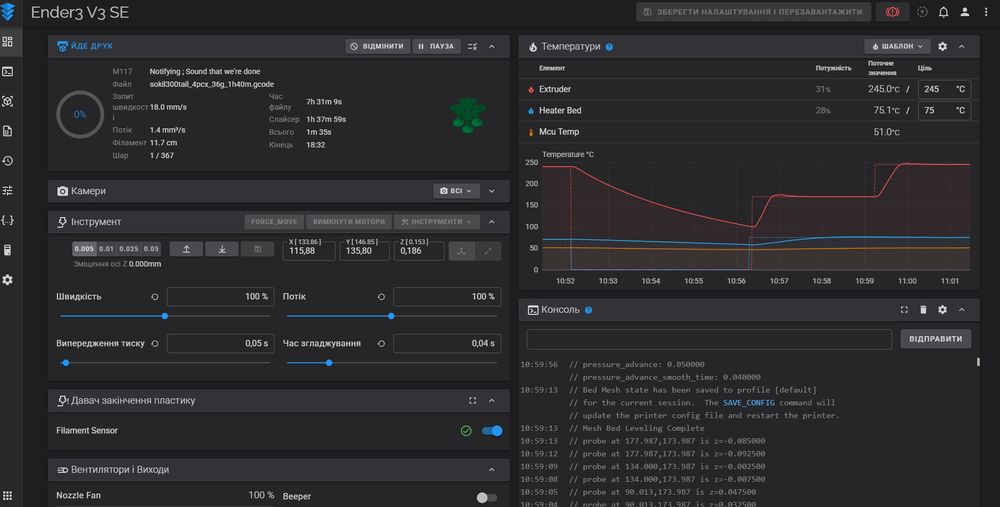Open G-code Files page in sidebar
This screenshot has width=1000, height=507.
click(x=8, y=130)
